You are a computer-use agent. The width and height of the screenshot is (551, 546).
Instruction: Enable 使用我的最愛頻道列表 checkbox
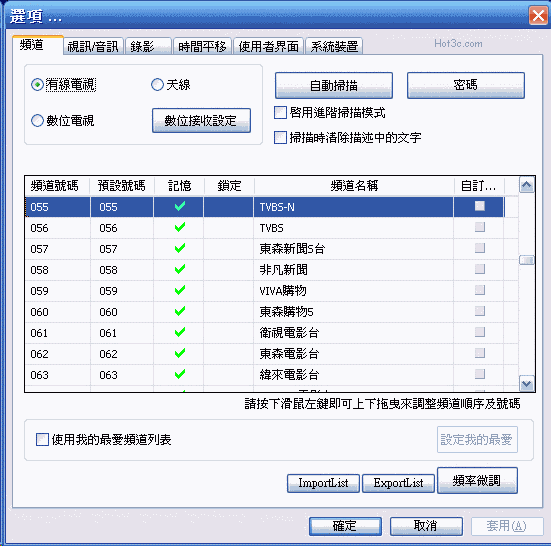pyautogui.click(x=42, y=440)
